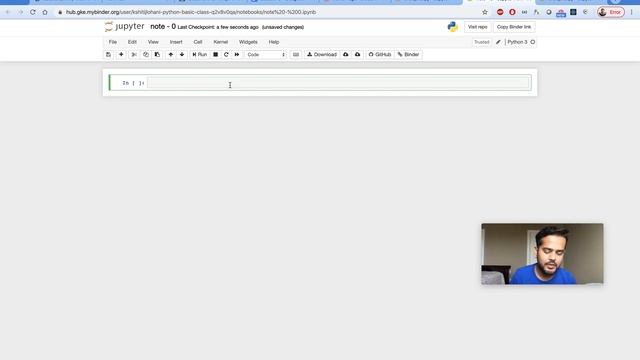Click the Trusted notebook indicator

coord(482,42)
